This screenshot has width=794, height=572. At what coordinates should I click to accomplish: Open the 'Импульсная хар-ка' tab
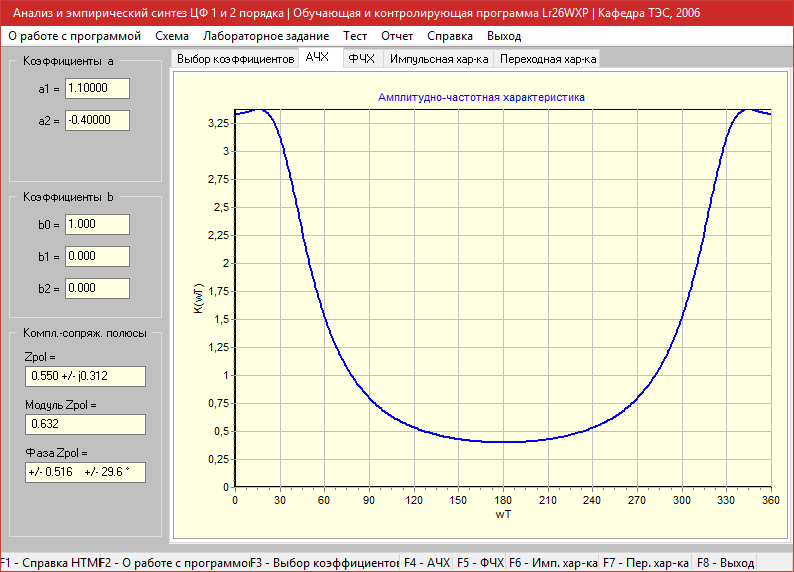tap(439, 59)
